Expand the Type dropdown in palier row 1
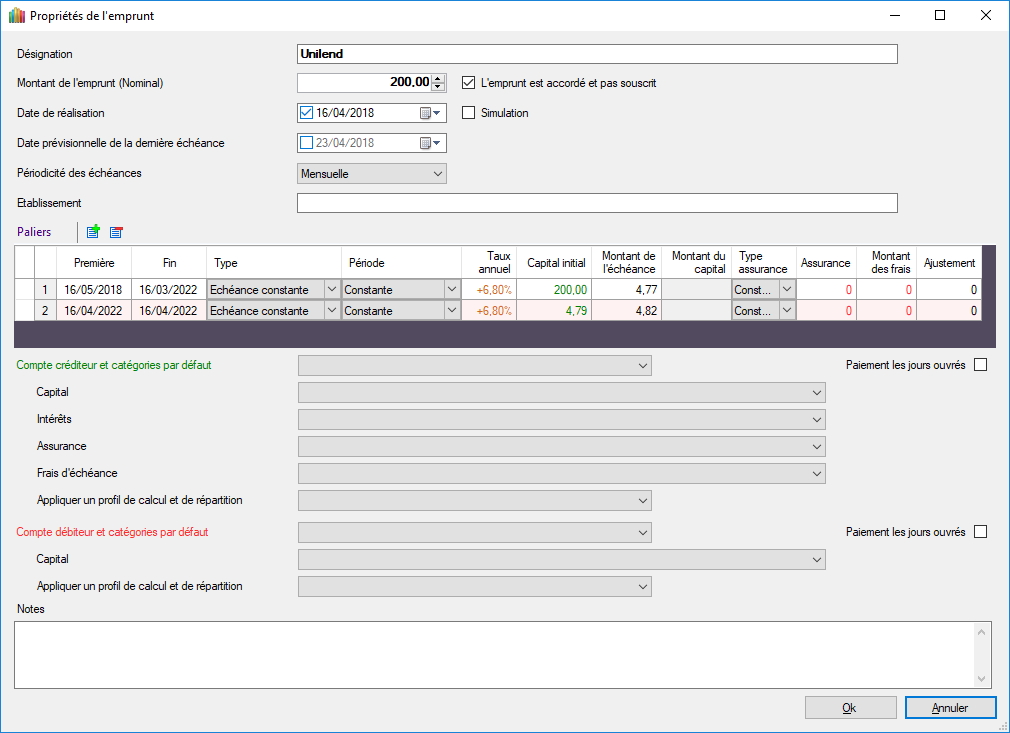The width and height of the screenshot is (1010, 733). [332, 289]
